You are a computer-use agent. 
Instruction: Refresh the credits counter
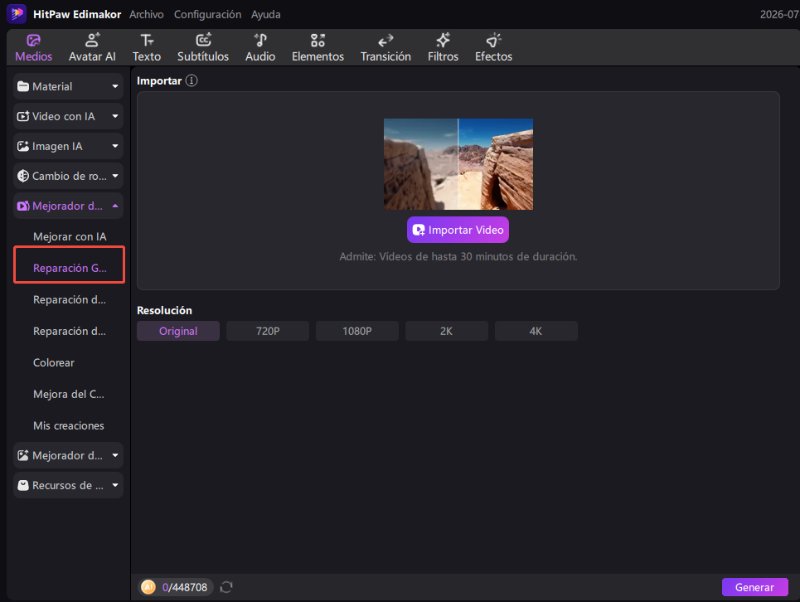227,587
